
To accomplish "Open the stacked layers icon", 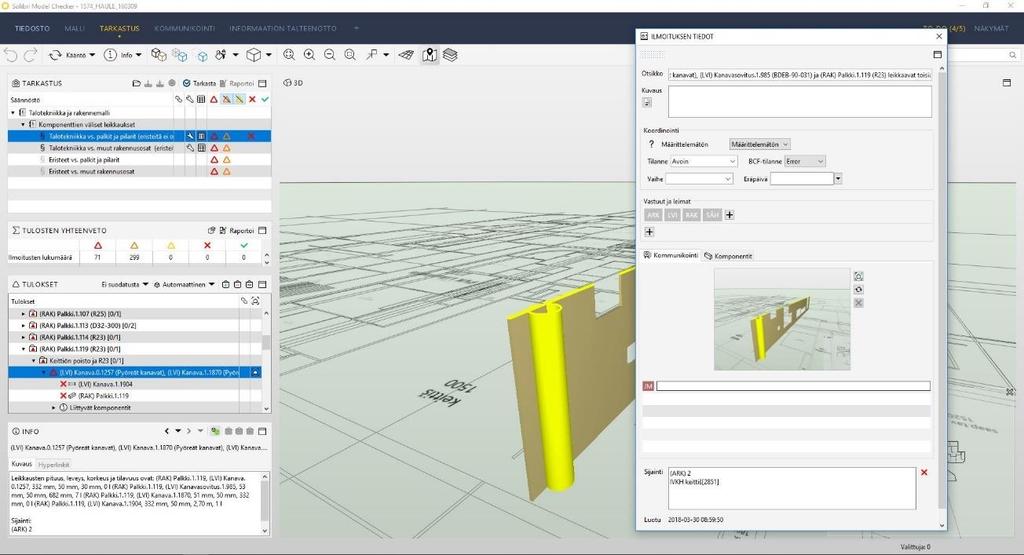I will 450,56.
